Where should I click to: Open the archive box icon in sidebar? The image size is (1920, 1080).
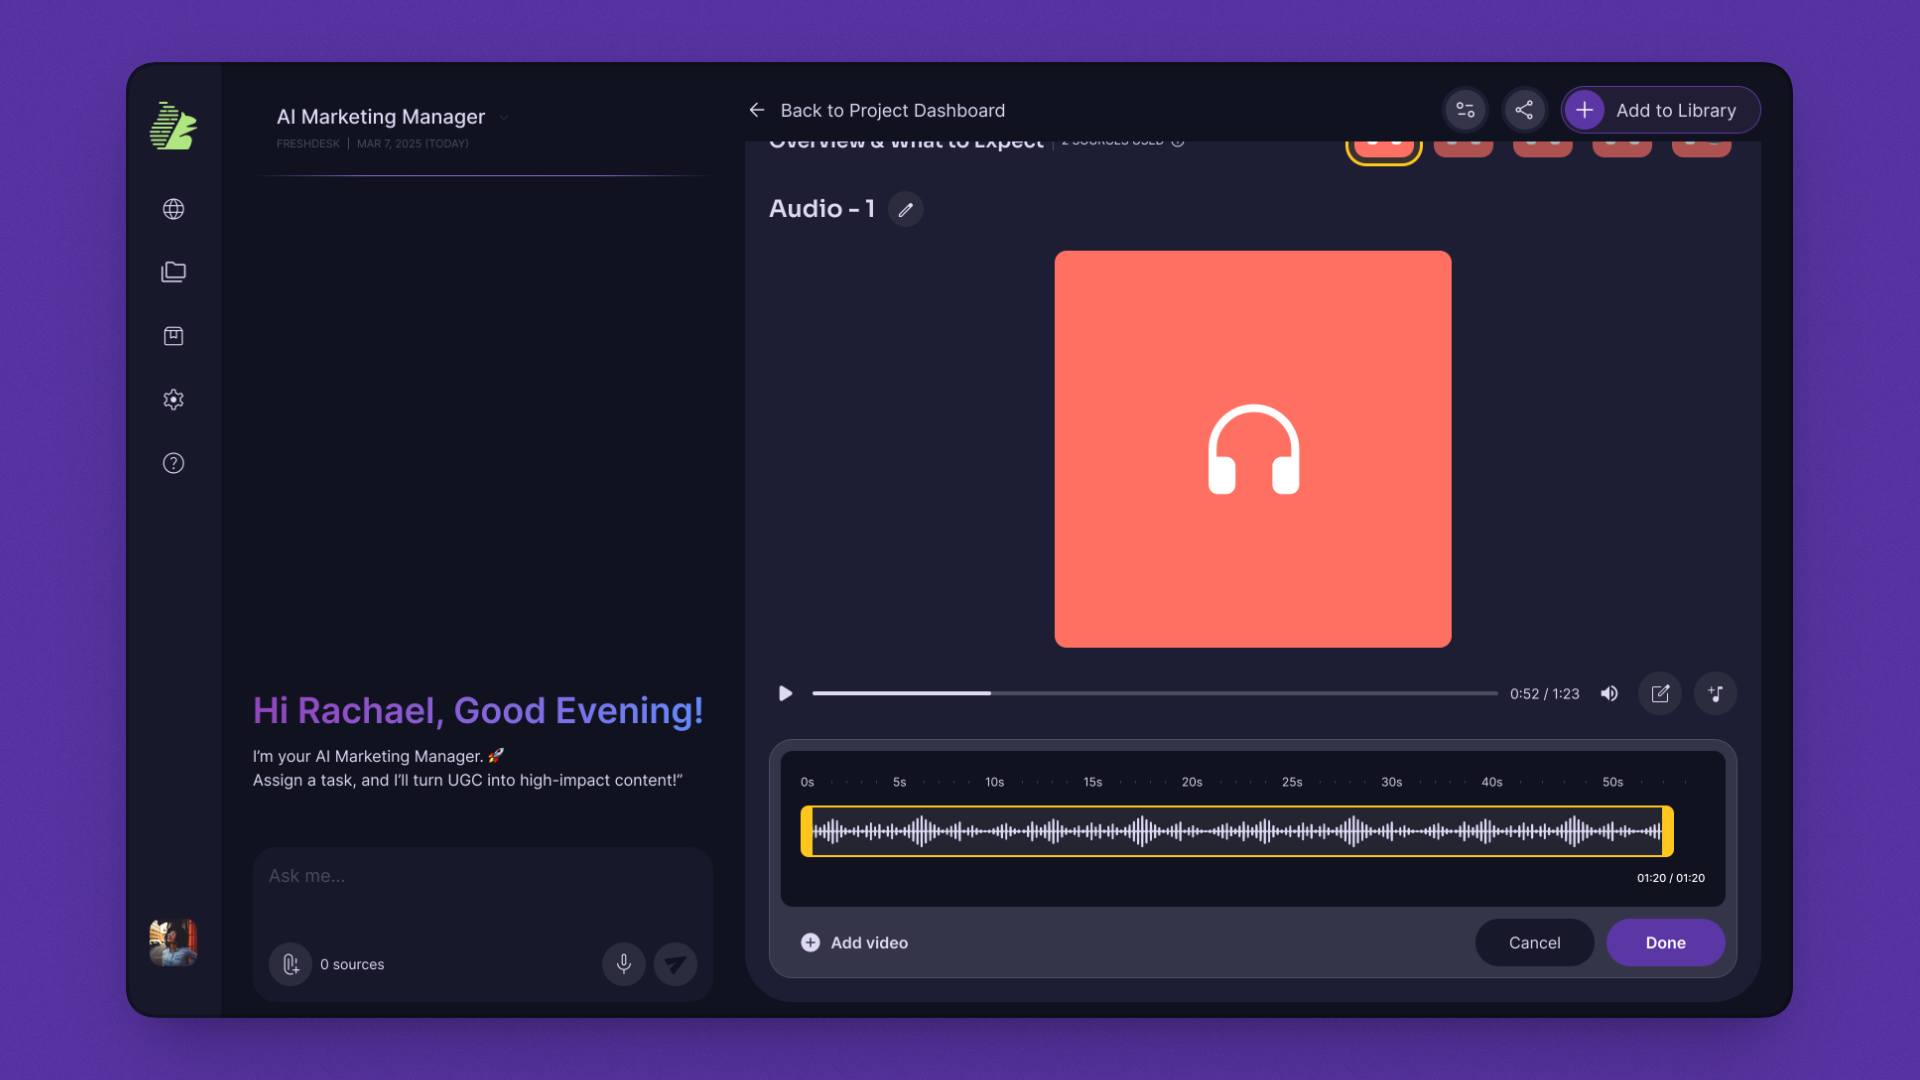tap(173, 336)
